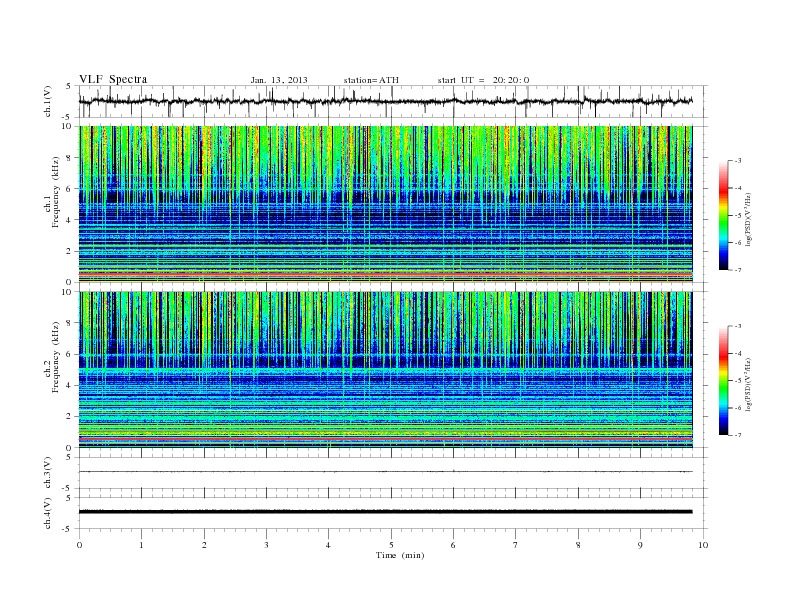
Task: Click the '10' minute tick on time axis
Action: pyautogui.click(x=703, y=545)
